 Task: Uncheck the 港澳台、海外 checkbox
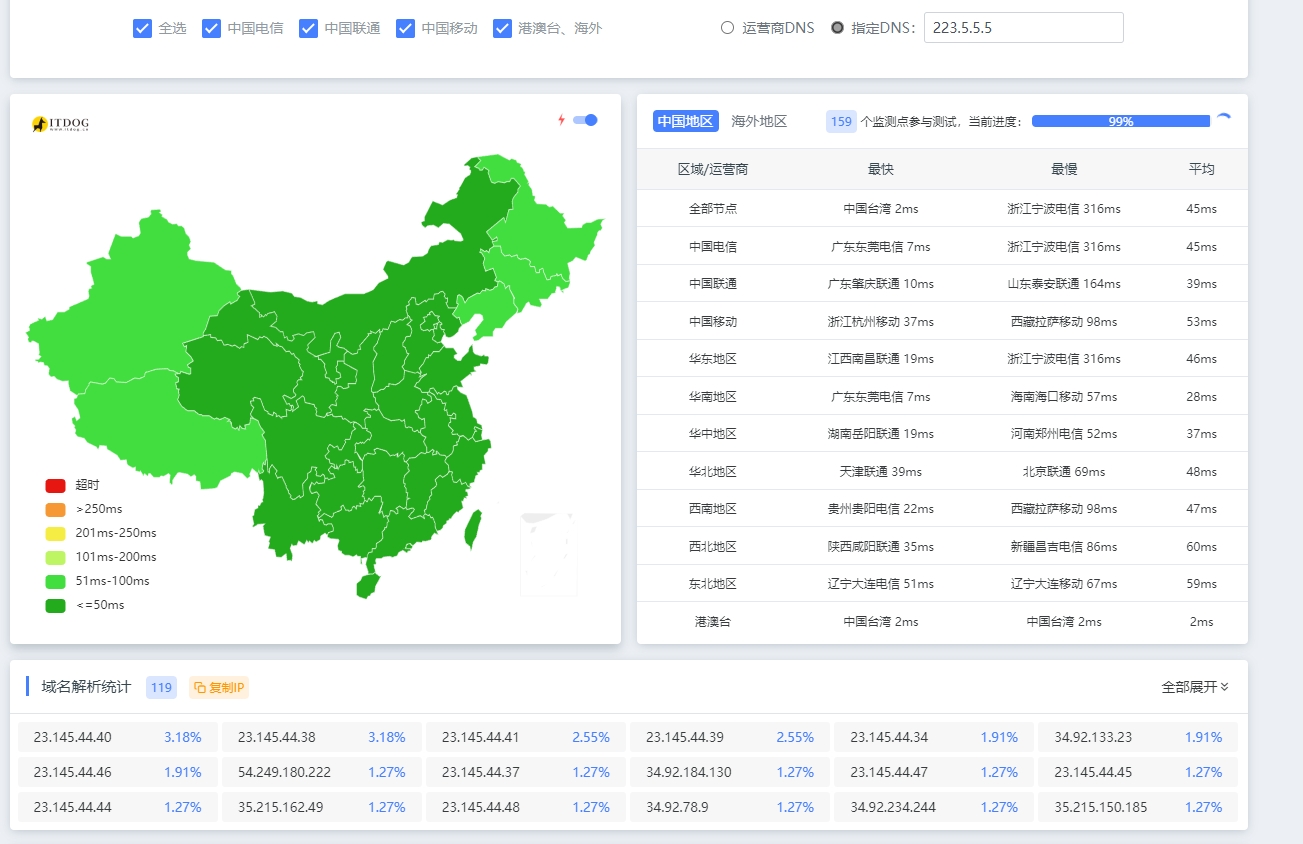pyautogui.click(x=502, y=28)
